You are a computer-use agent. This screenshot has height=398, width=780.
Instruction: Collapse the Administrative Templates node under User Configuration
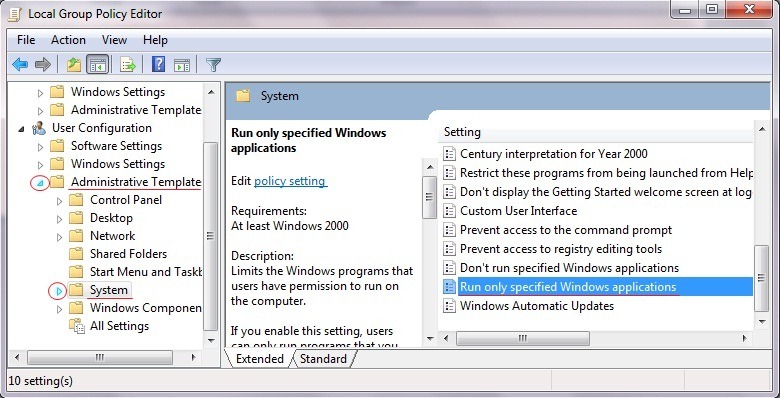tap(40, 183)
